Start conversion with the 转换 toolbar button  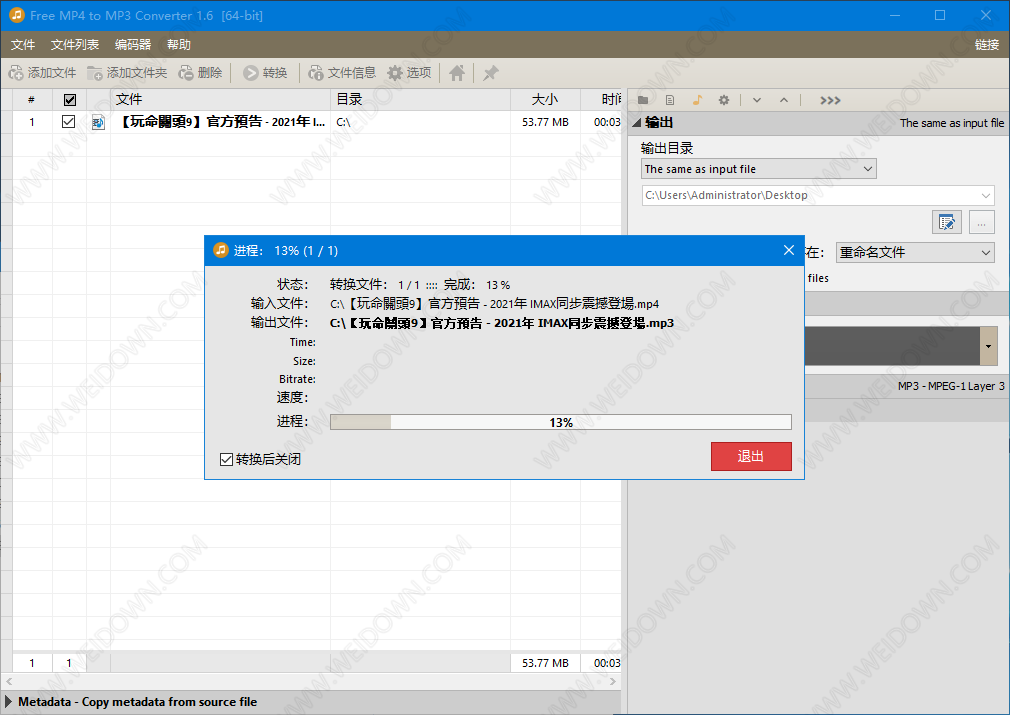(265, 73)
